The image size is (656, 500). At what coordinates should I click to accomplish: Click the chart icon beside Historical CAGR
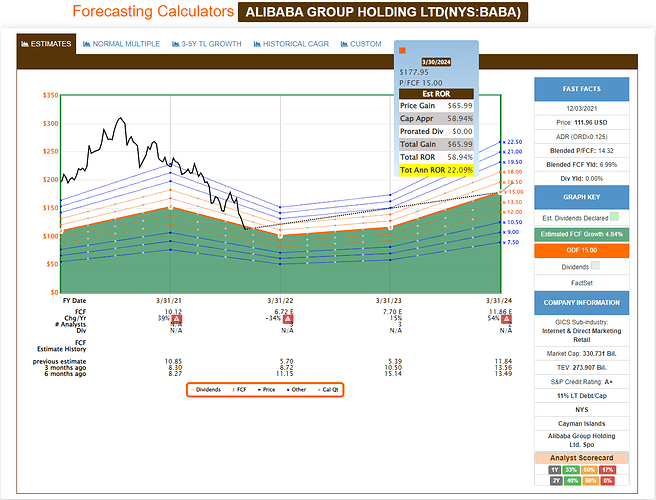[257, 44]
